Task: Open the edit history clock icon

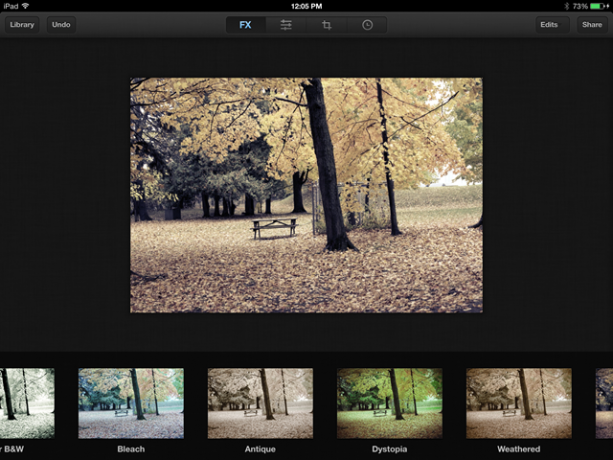Action: click(367, 25)
